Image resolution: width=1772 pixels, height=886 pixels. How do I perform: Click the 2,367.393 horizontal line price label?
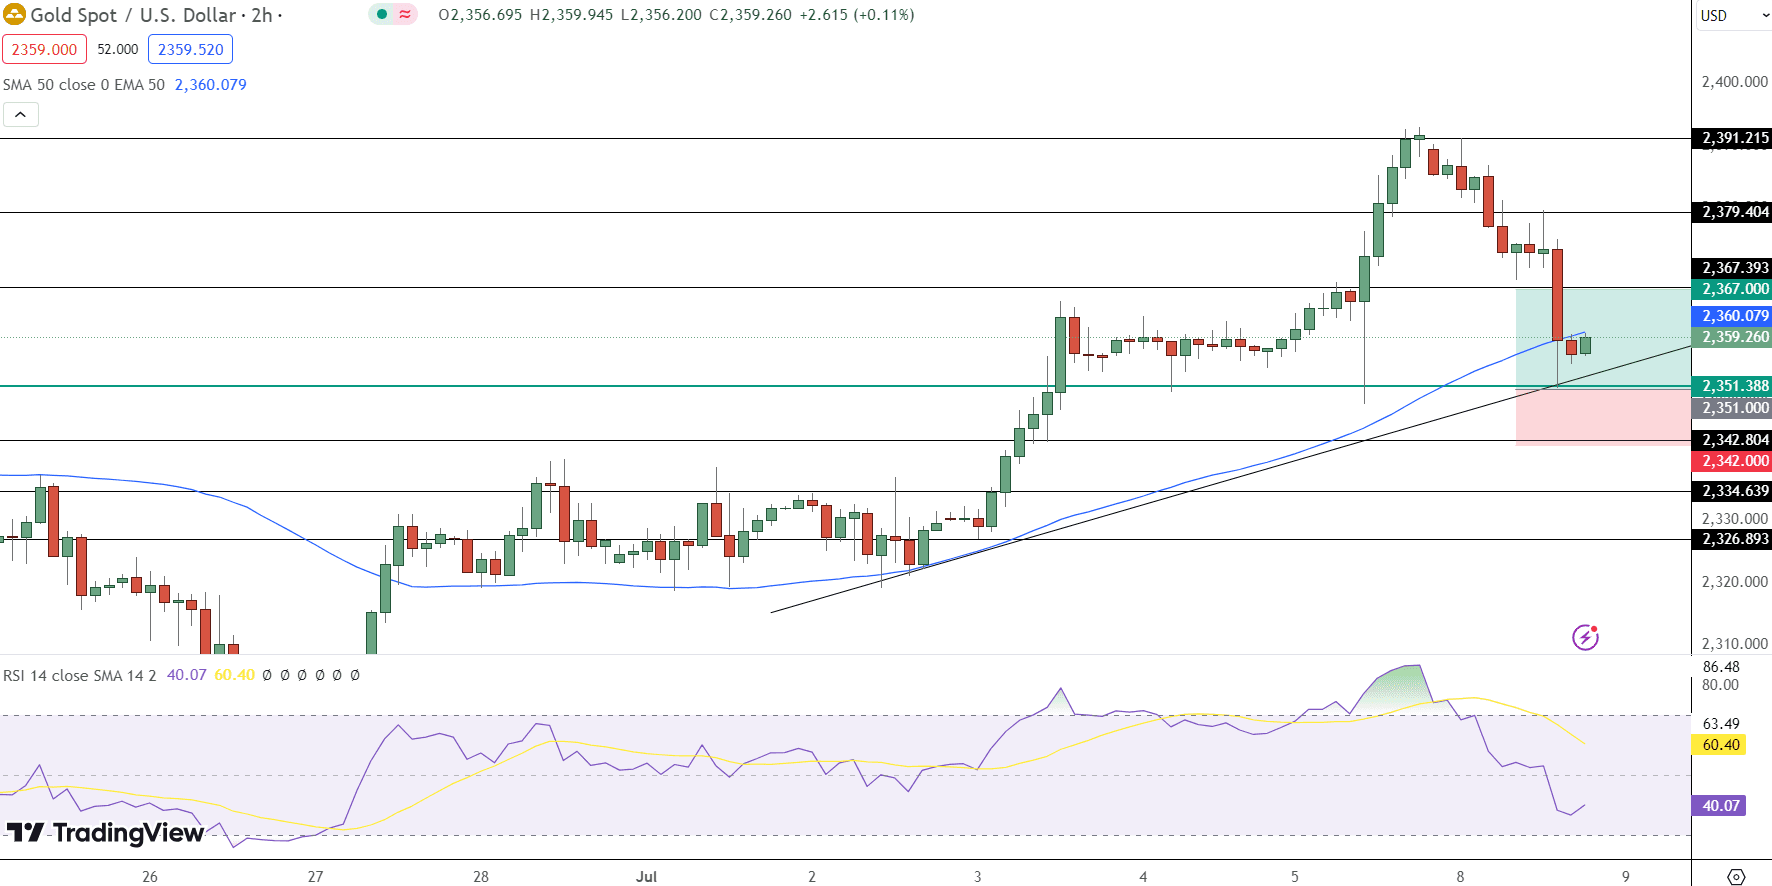(x=1732, y=268)
